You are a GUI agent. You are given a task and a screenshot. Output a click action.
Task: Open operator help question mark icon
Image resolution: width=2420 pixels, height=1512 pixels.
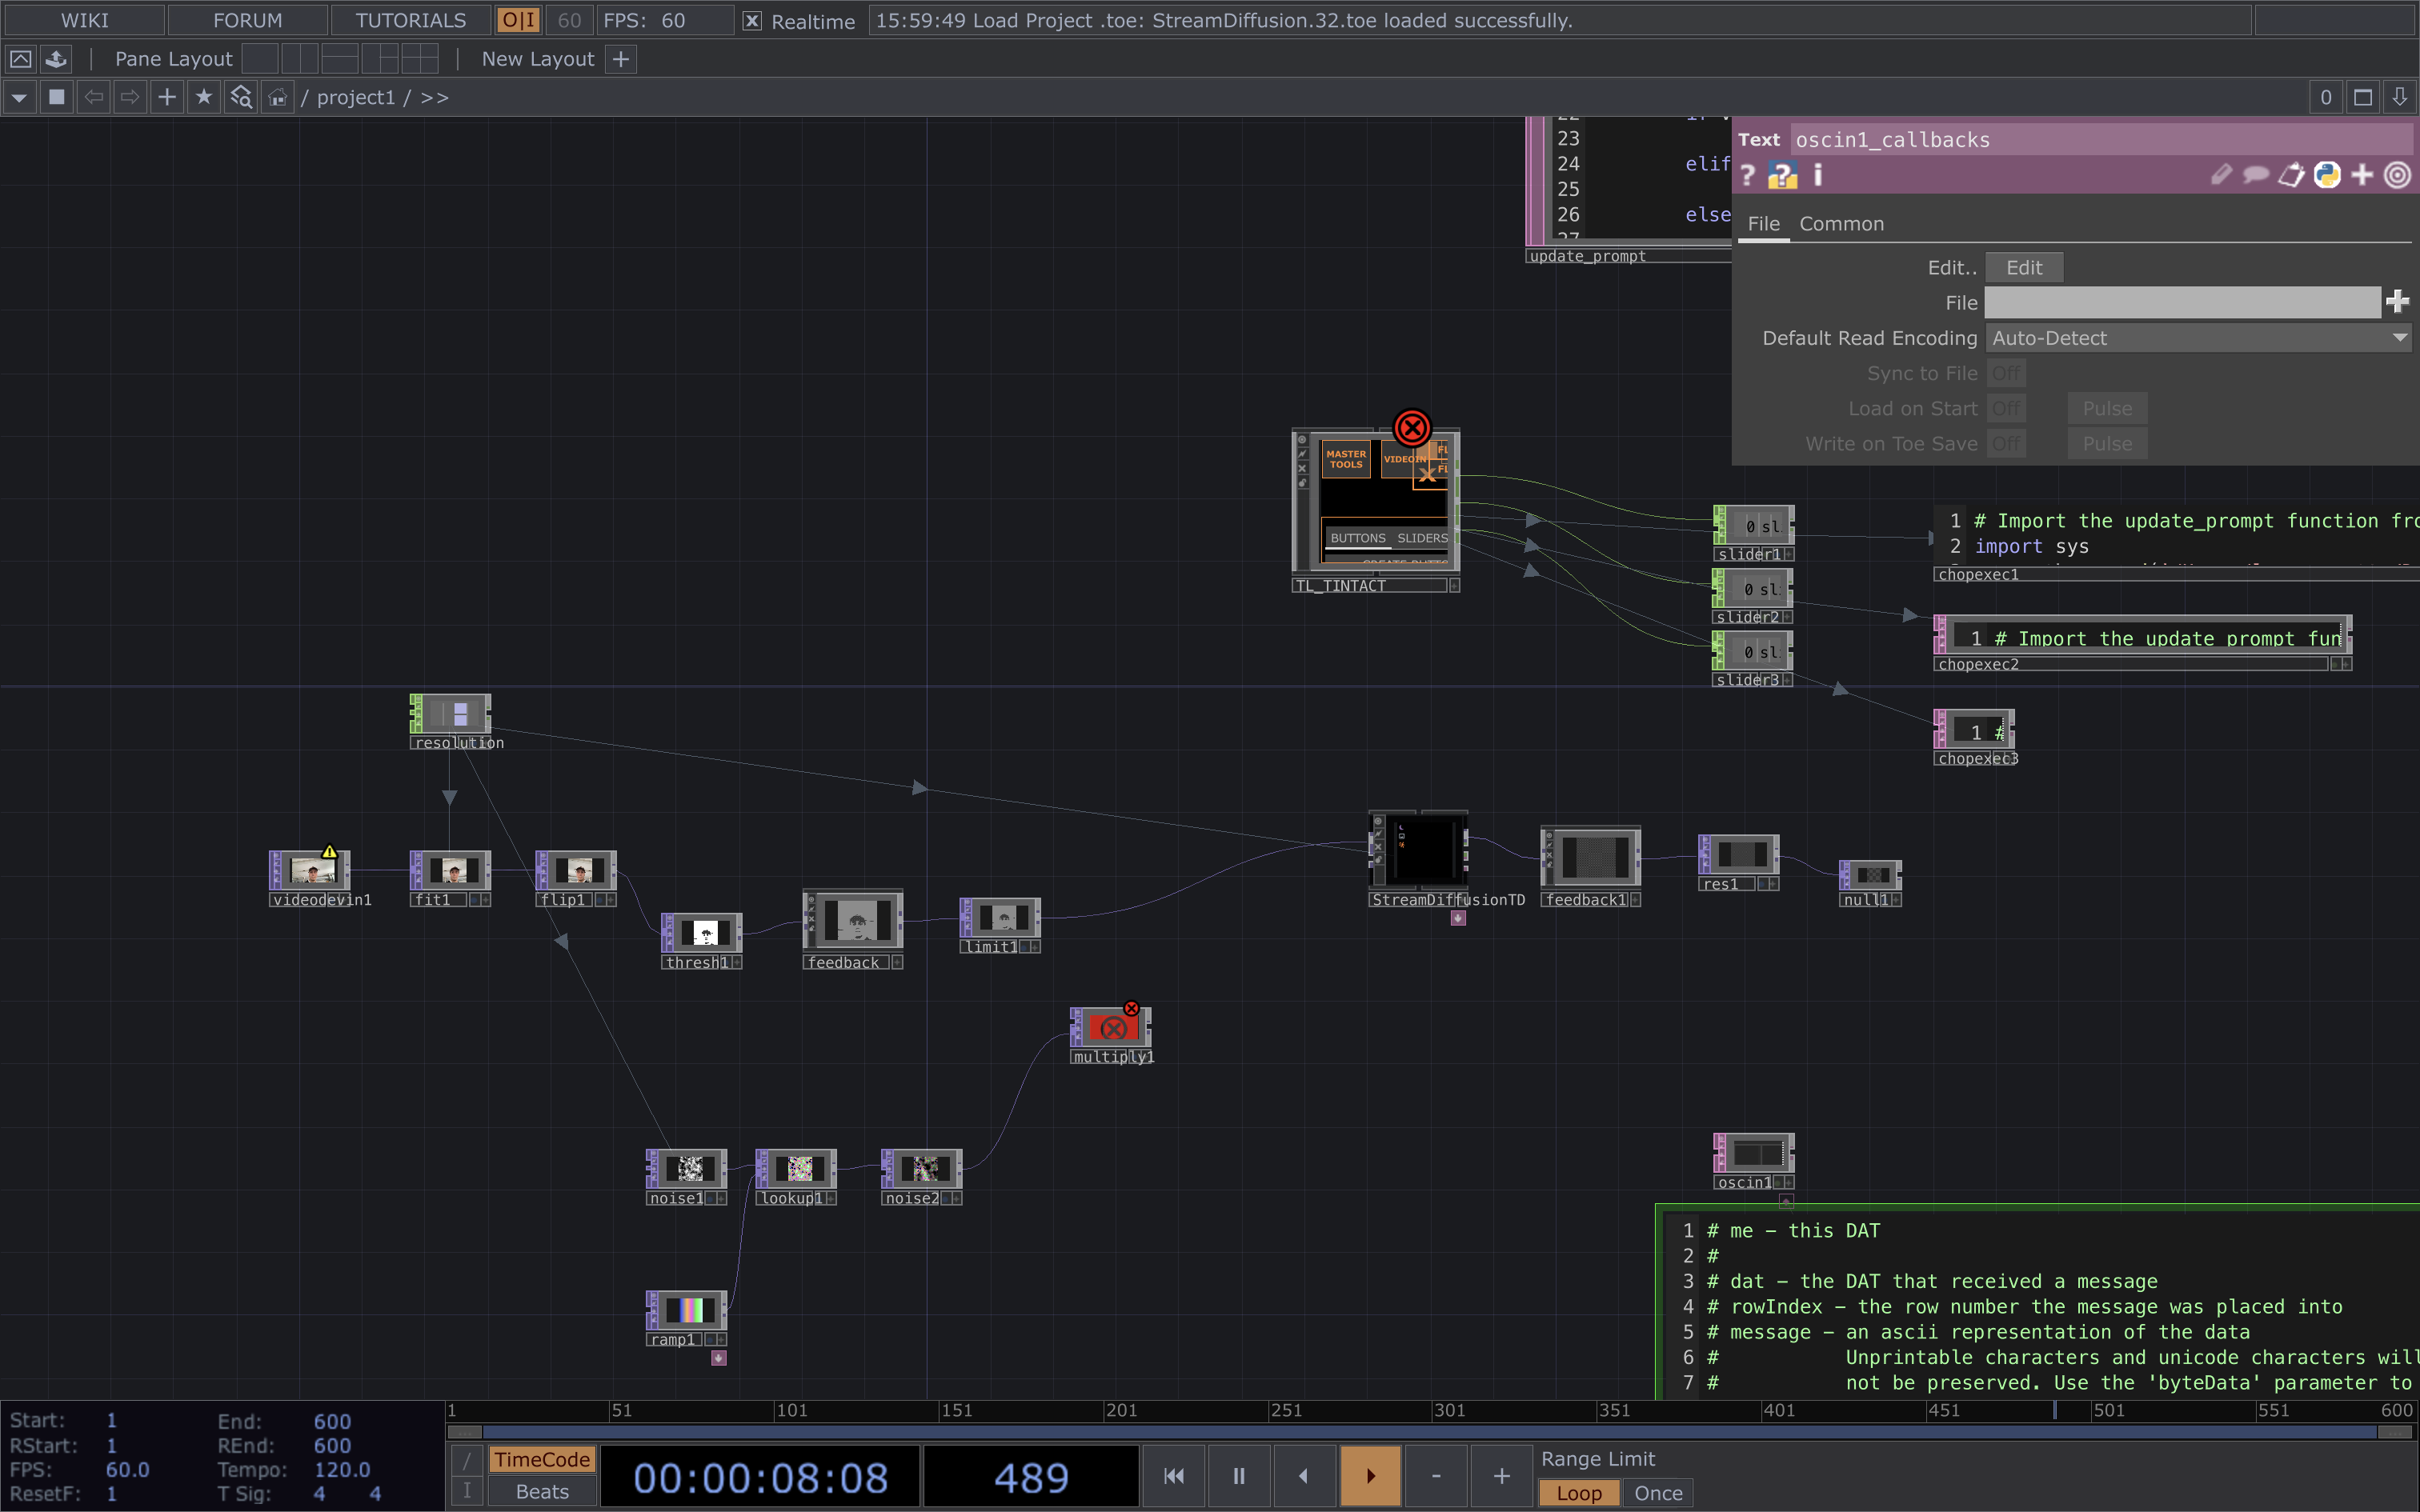(x=1748, y=176)
